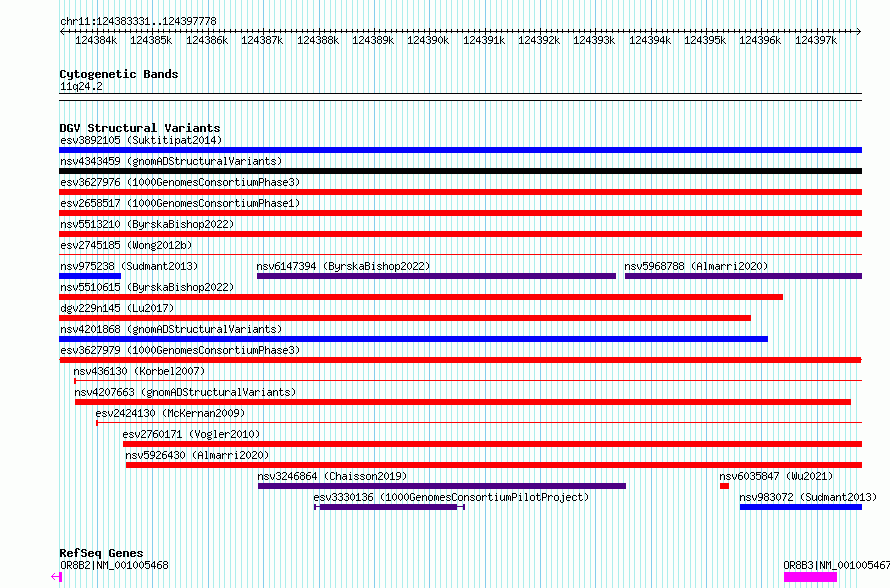Click the RefSeq Genes track title
Screen dimensions: 890x588
(101, 553)
